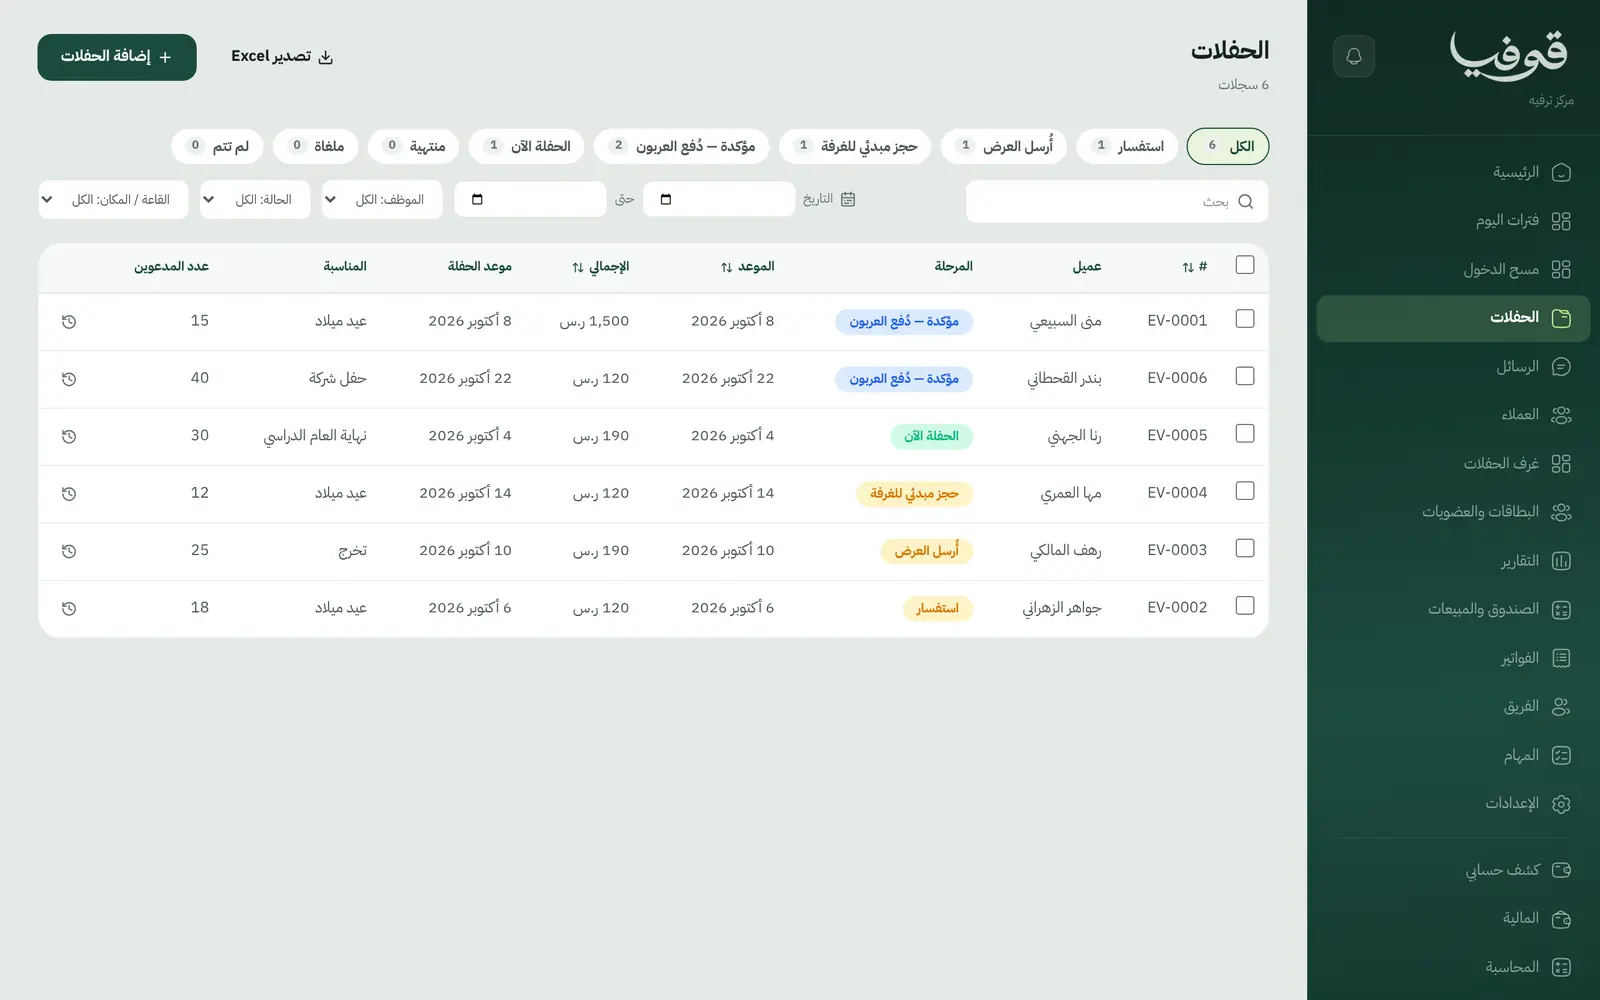Check the box for row EV-0006
The height and width of the screenshot is (1000, 1600).
[x=1245, y=376]
